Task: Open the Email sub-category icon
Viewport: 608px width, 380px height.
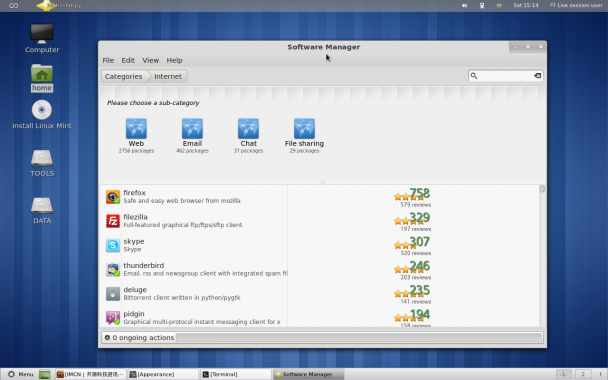Action: coord(192,128)
